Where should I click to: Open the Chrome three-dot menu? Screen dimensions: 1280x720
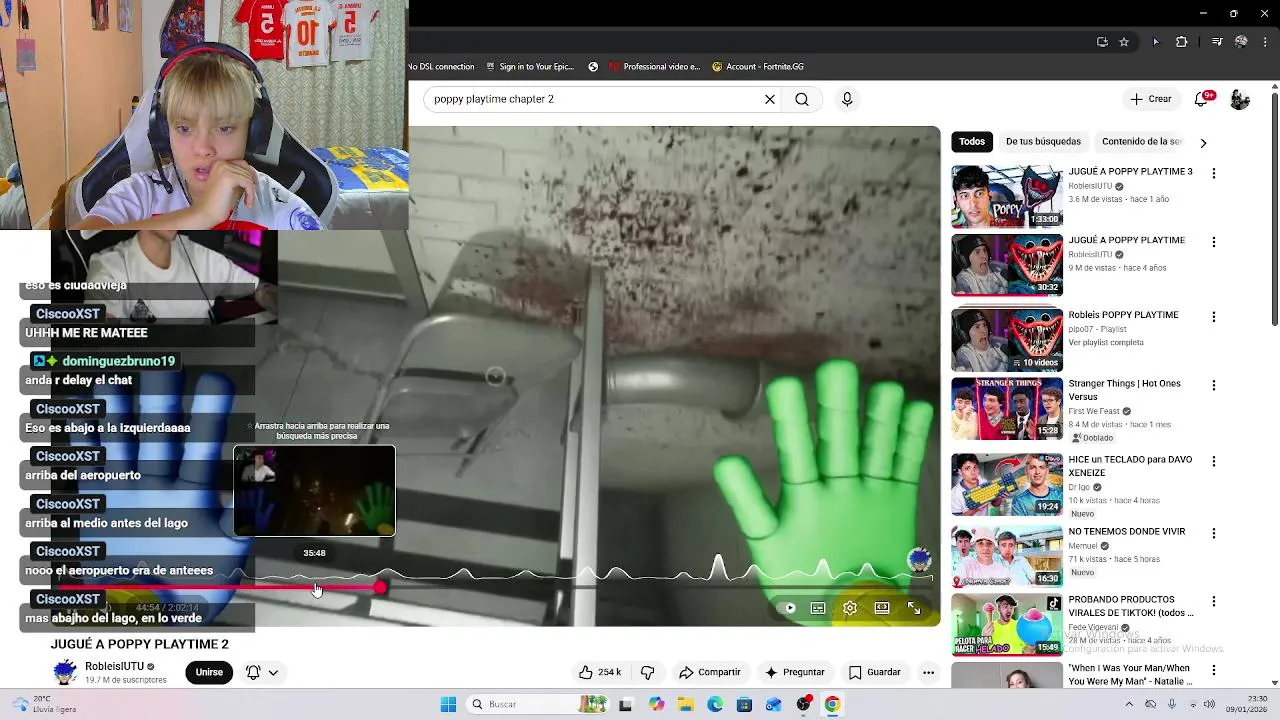[x=1265, y=42]
